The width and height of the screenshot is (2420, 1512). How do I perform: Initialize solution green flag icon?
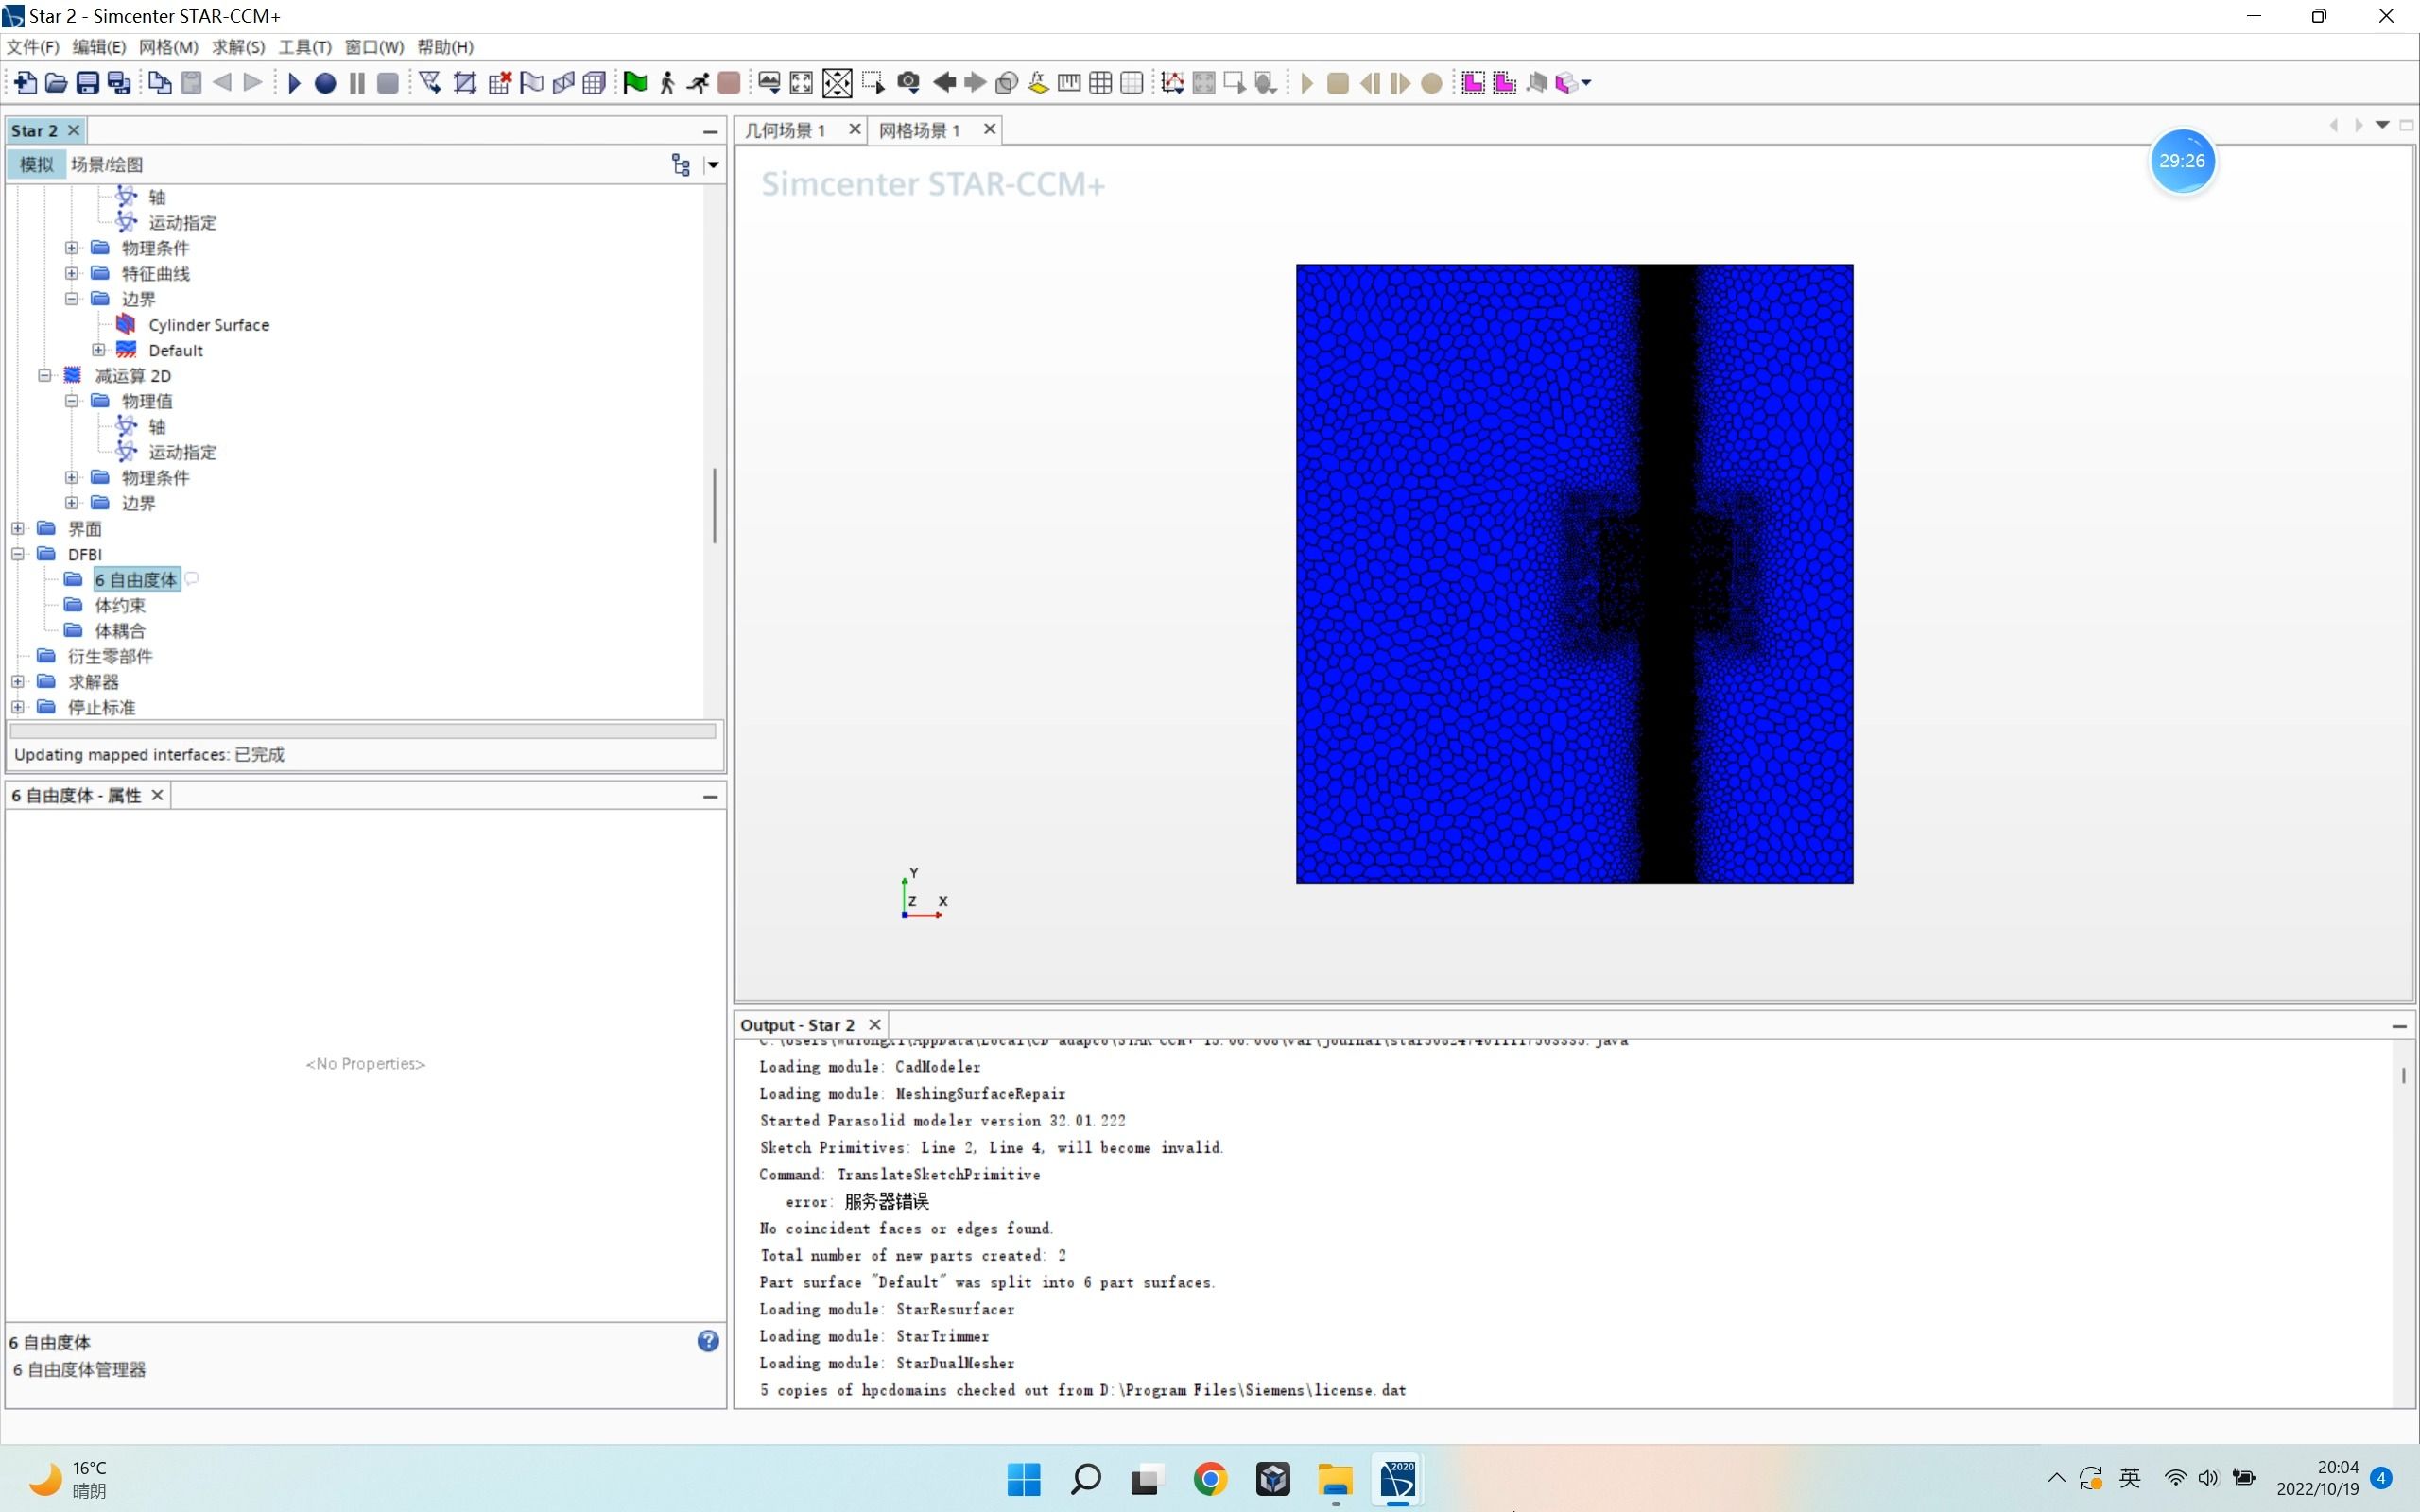click(635, 83)
